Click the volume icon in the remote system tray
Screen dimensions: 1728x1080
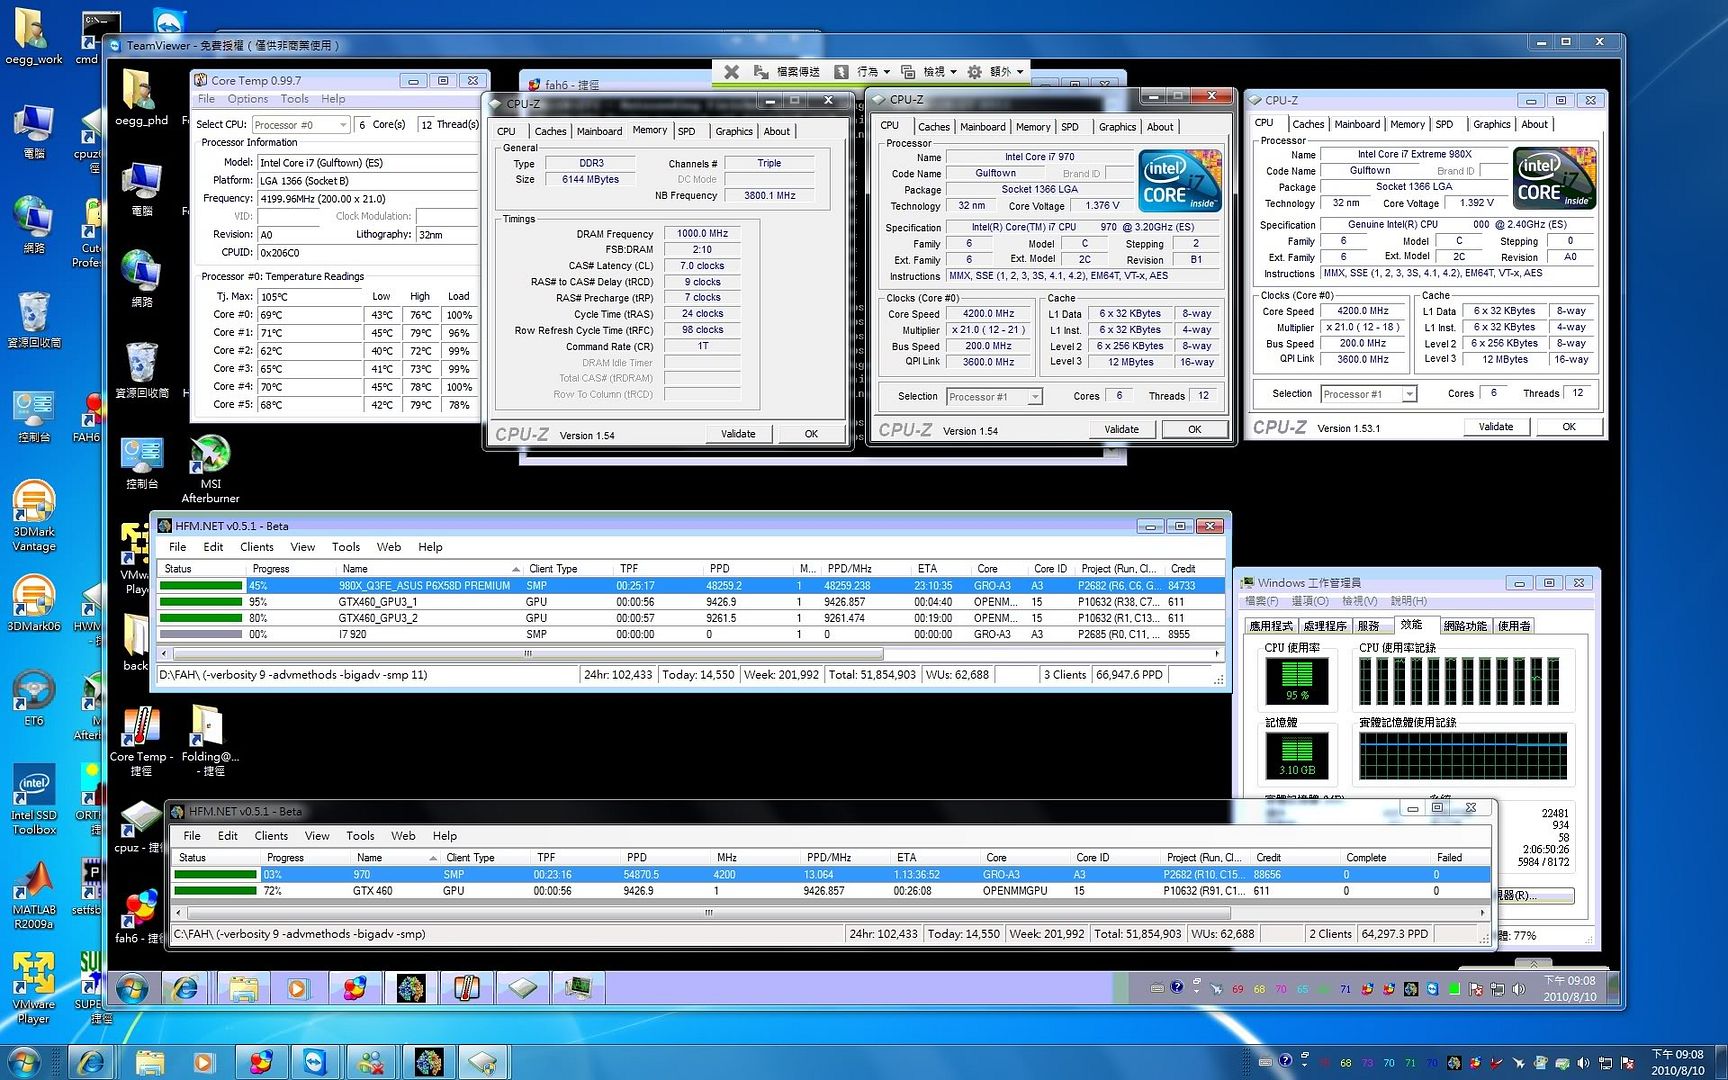(x=1519, y=989)
